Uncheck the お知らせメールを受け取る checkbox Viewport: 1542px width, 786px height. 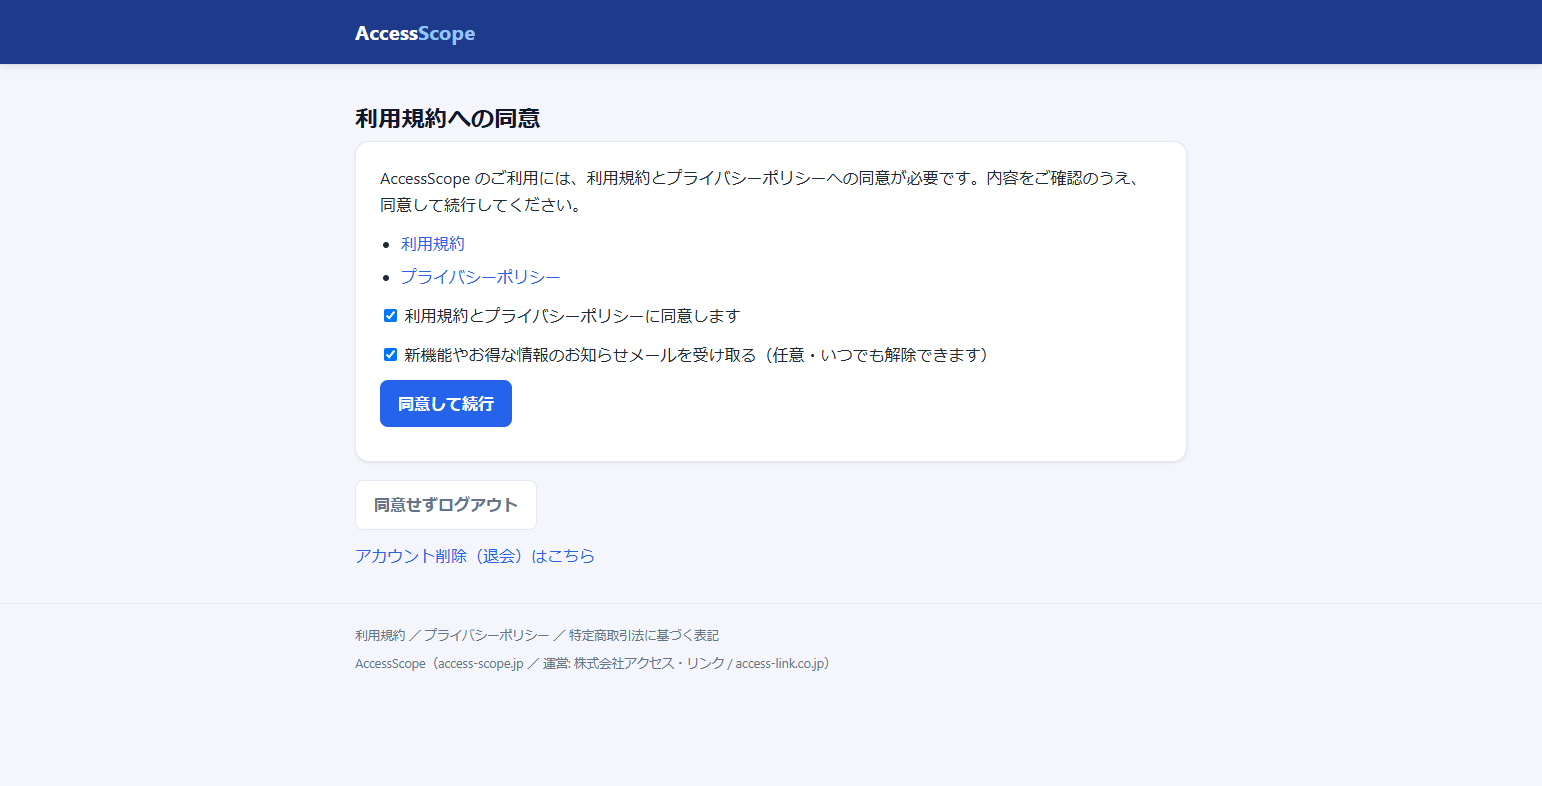pyautogui.click(x=390, y=355)
